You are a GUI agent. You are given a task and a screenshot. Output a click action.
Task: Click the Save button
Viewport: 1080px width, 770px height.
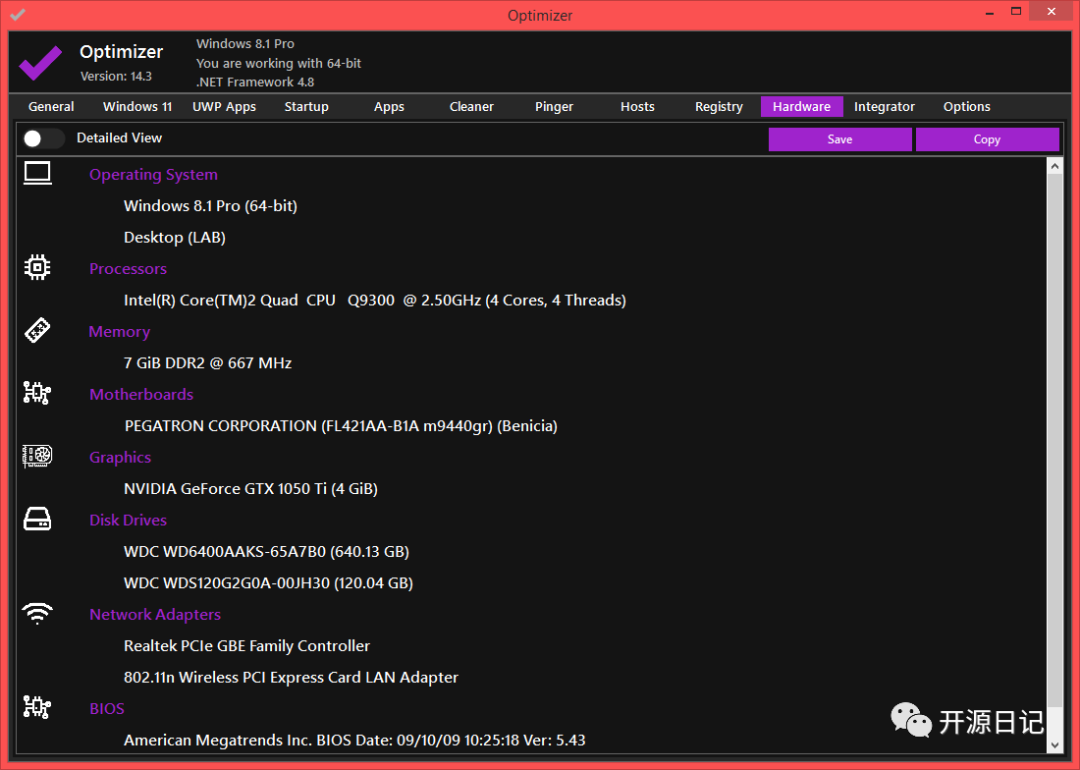tap(840, 139)
